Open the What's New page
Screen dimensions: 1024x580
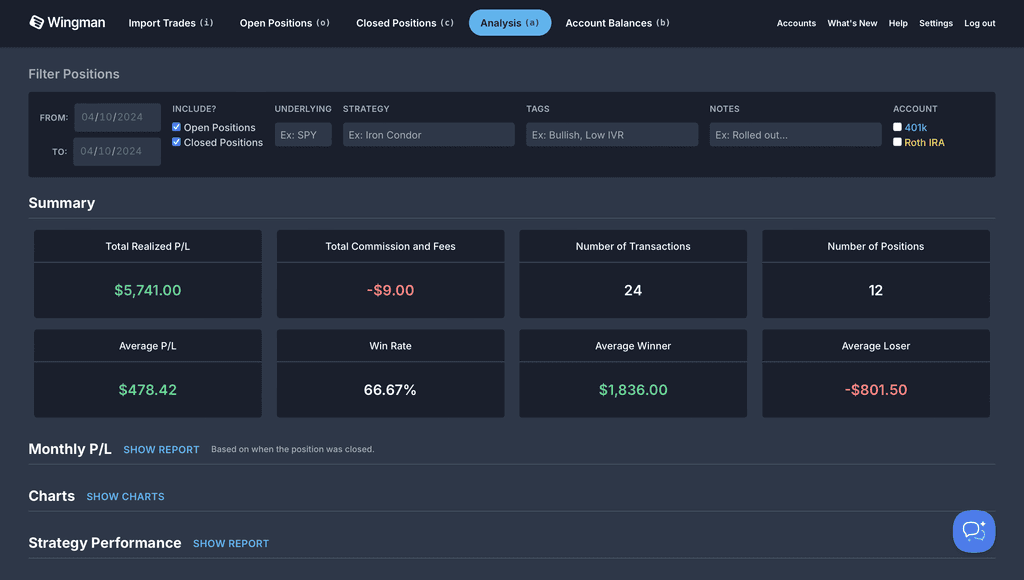pos(852,23)
